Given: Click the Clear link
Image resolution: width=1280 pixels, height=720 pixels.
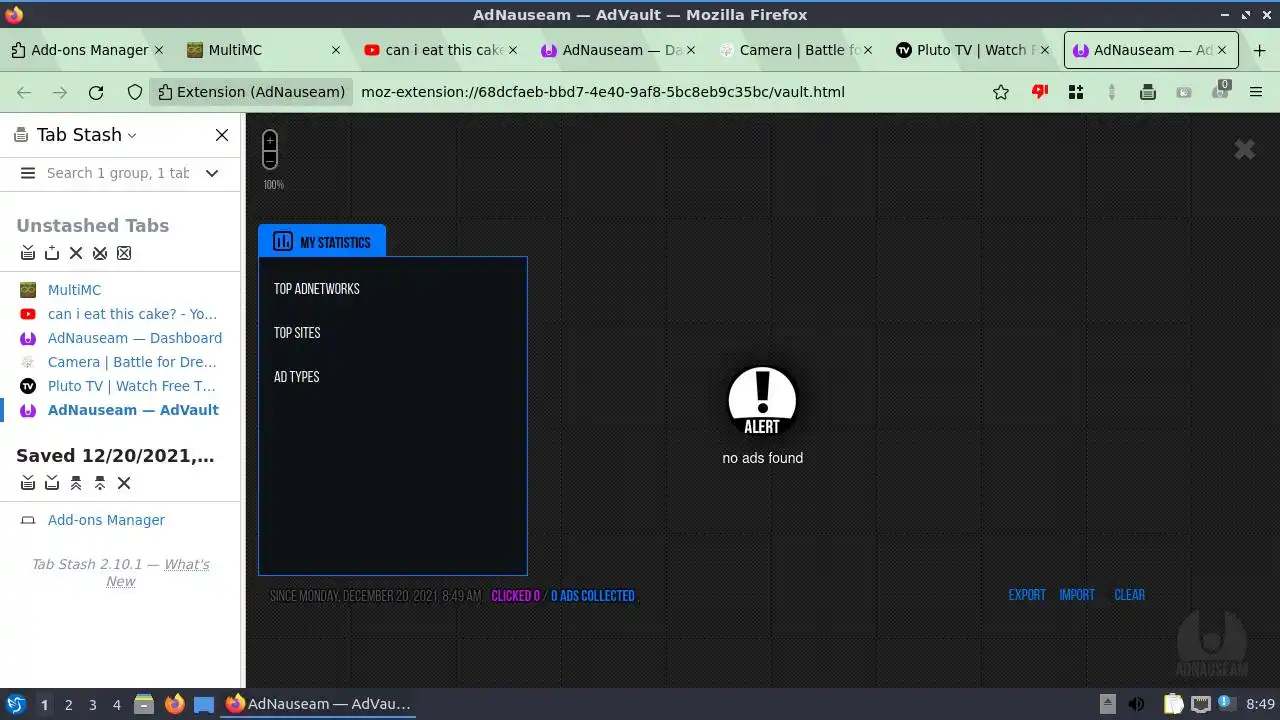Looking at the screenshot, I should pyautogui.click(x=1129, y=595).
